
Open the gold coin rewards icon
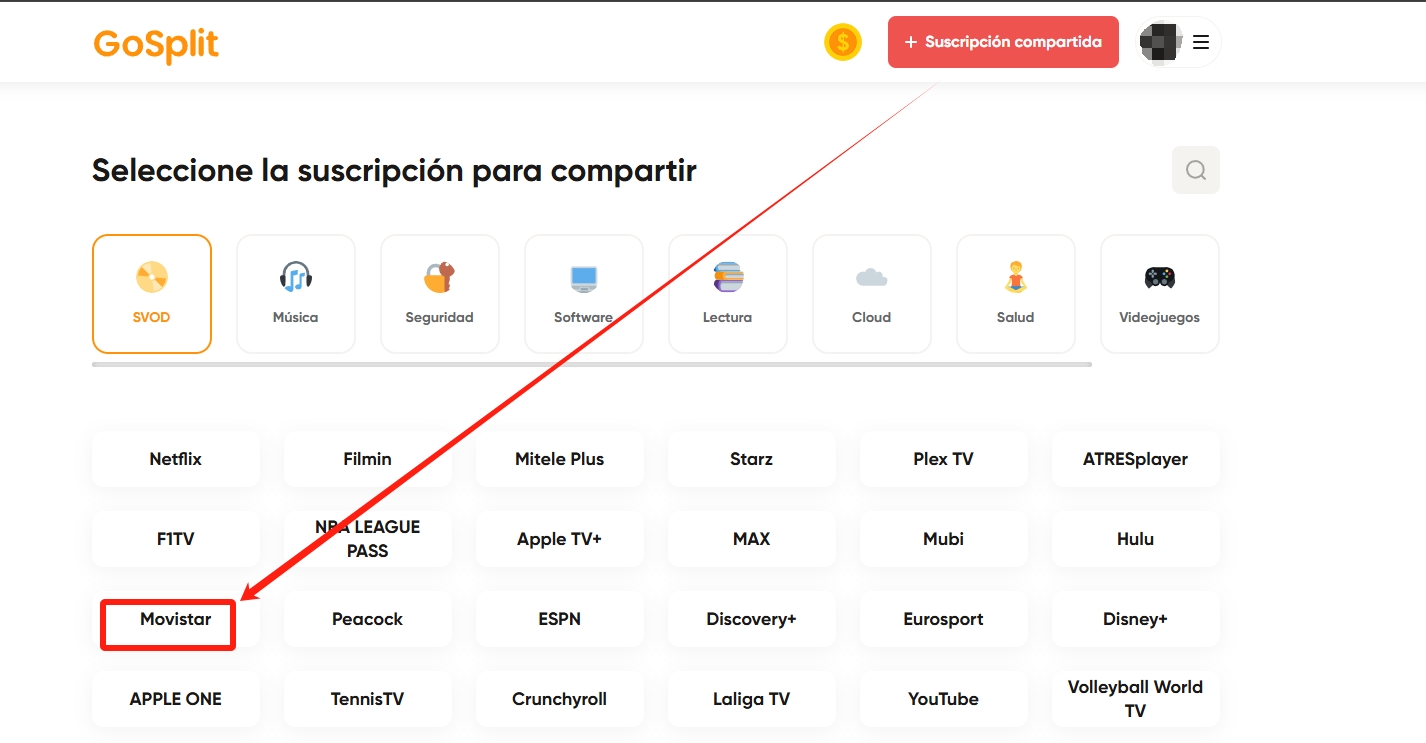click(x=843, y=42)
